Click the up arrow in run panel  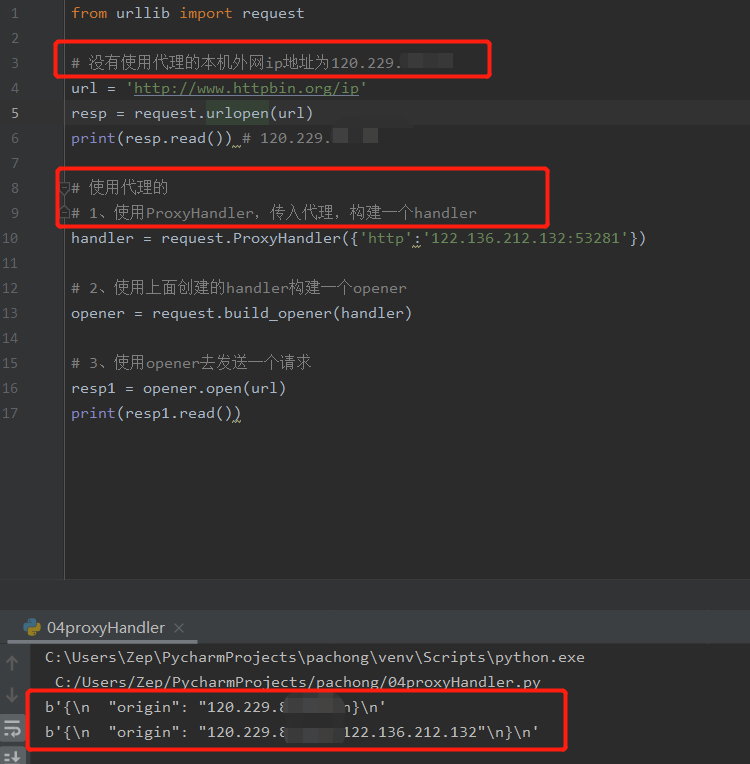(12, 663)
